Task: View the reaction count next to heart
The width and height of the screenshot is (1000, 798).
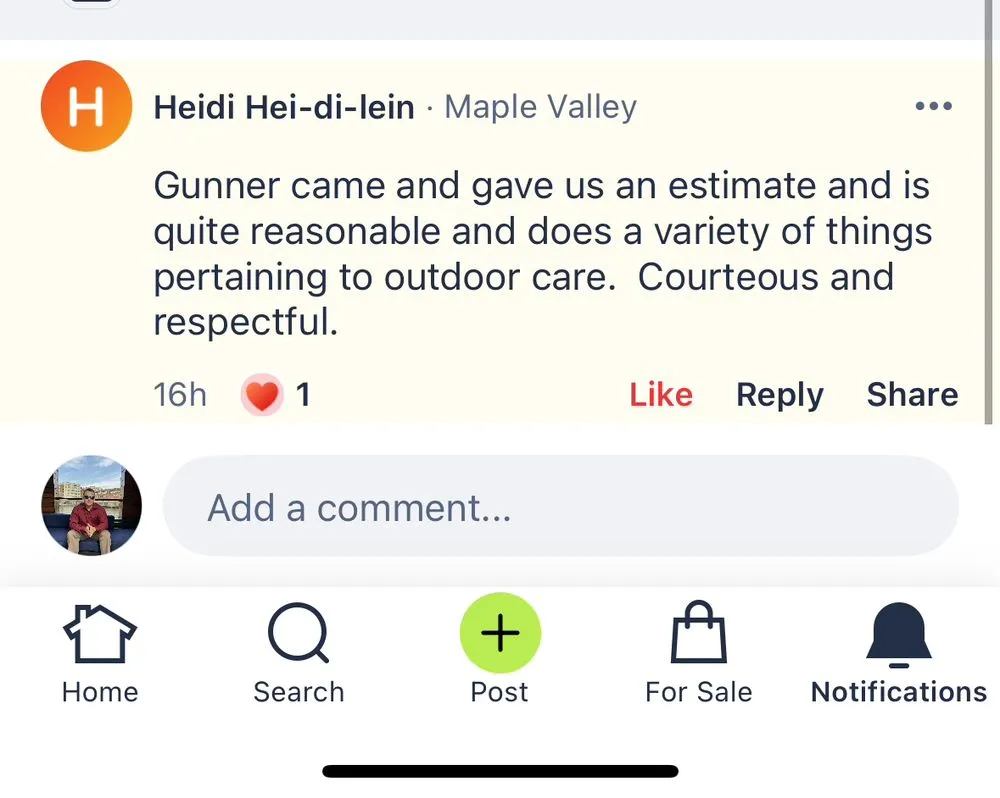Action: coord(303,395)
